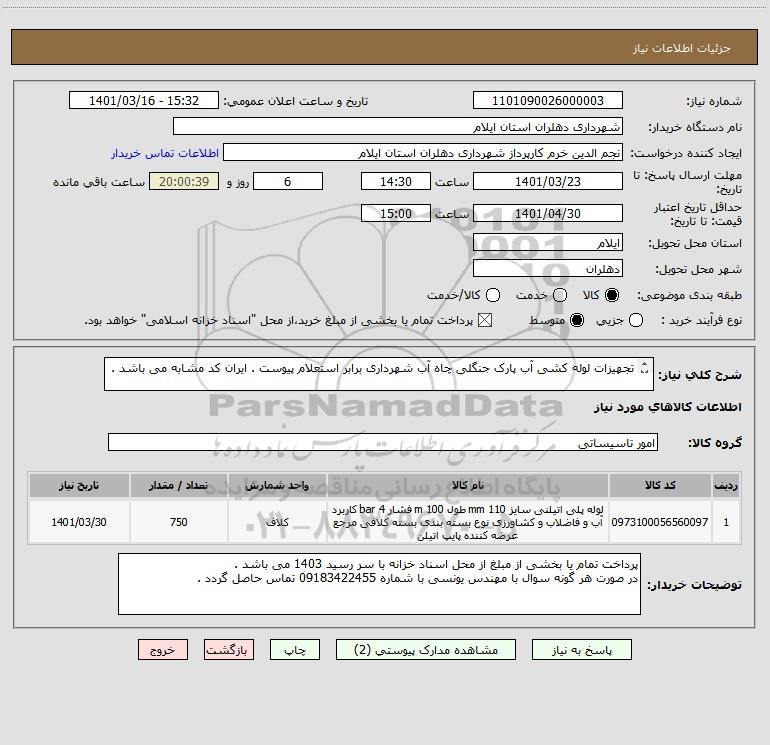
Task: Click the need number field 1101090026000003
Action: [x=548, y=101]
